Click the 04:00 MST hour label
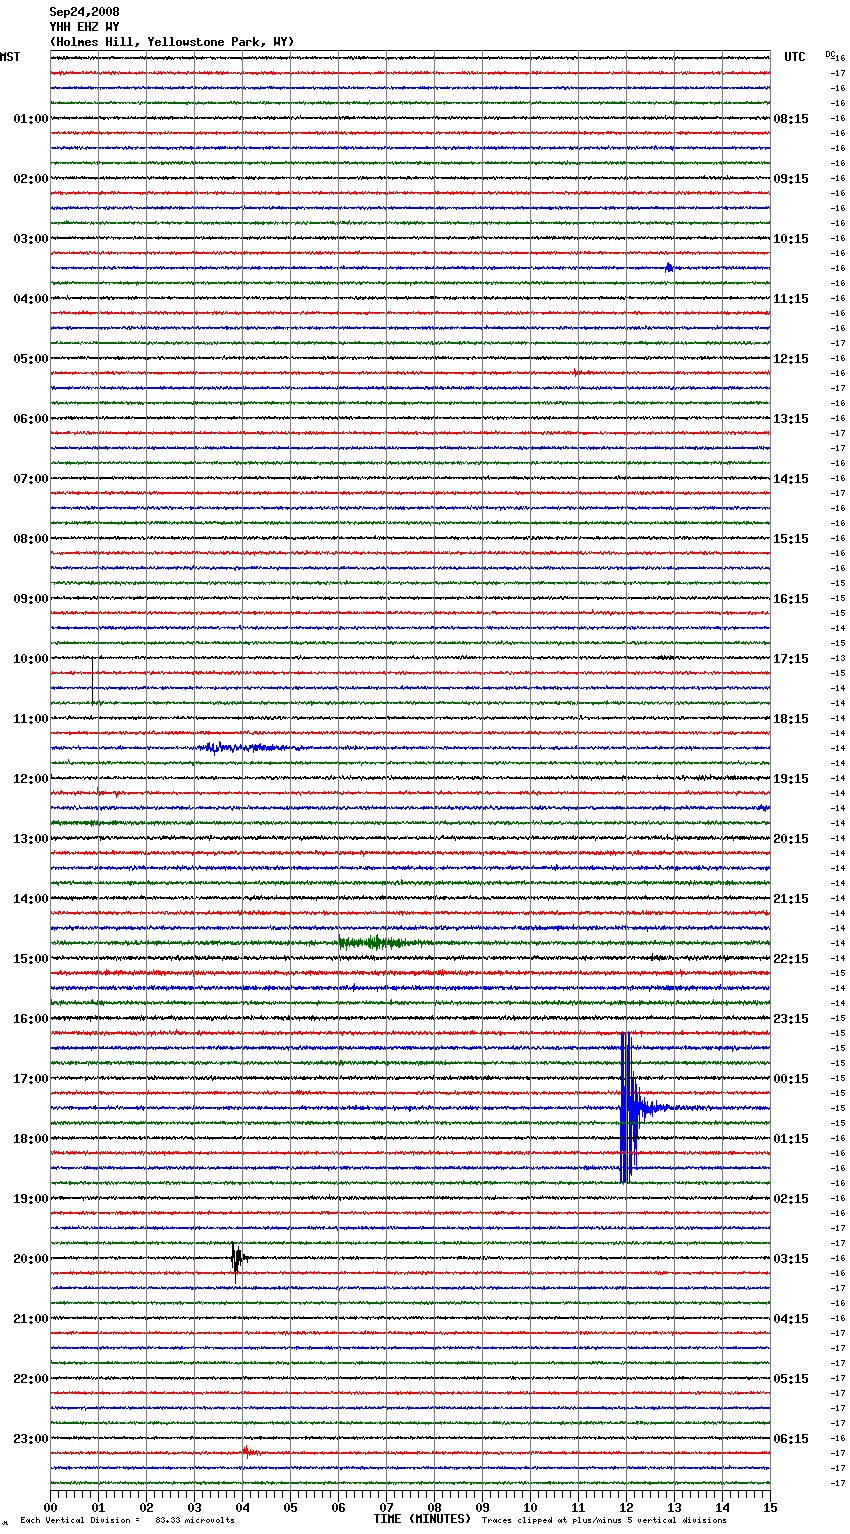 point(31,299)
